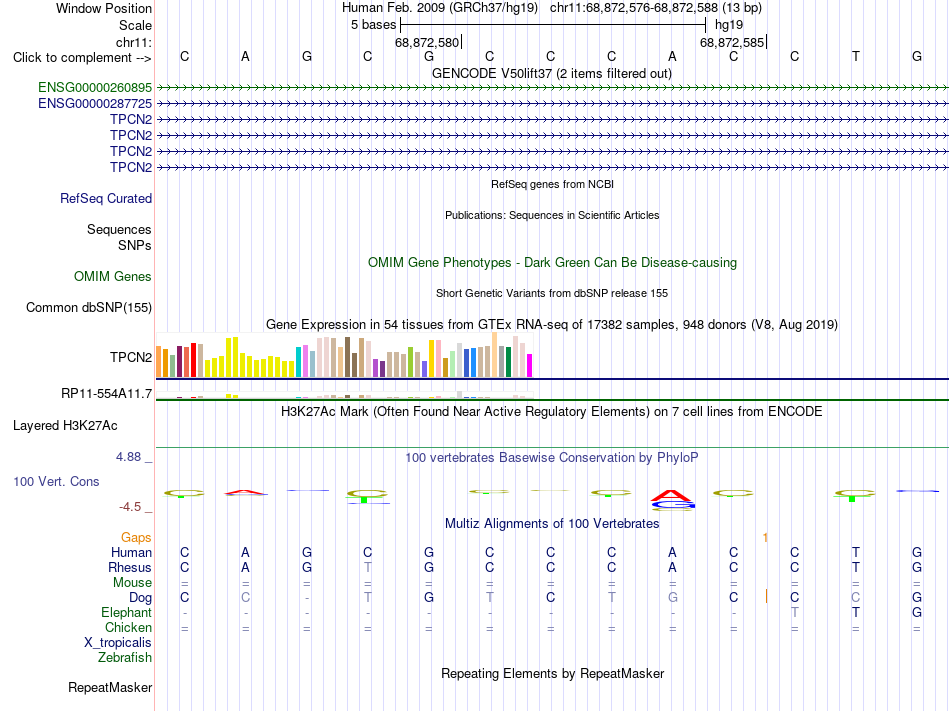Click the Scale label
Viewport: 950px width, 711px height.
[x=135, y=25]
